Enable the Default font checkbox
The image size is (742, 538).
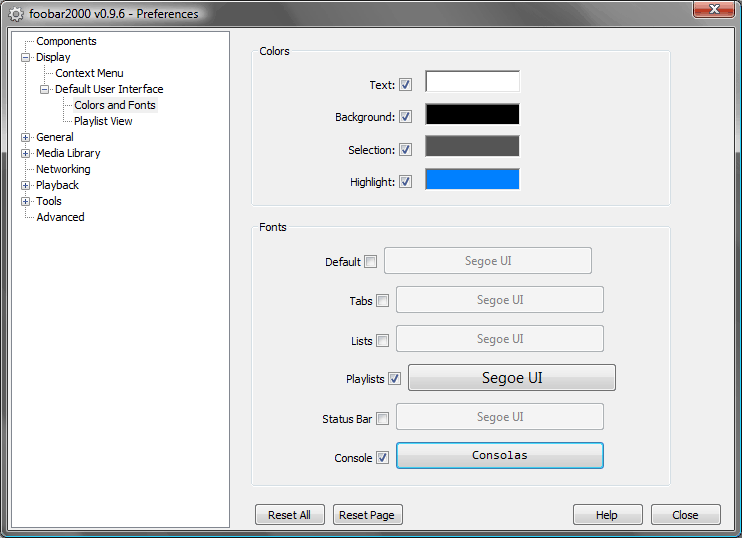coord(371,262)
